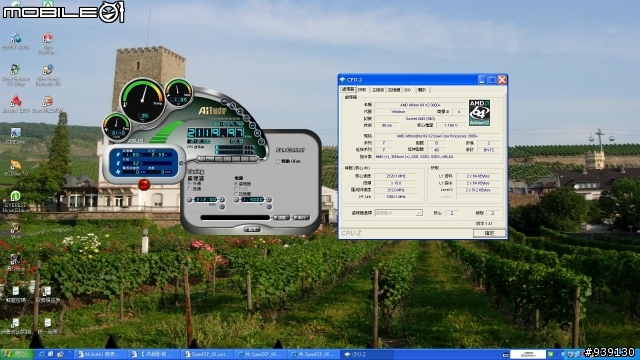
Task: Open the processor selection dropdown in CPU-Z
Action: [398, 213]
